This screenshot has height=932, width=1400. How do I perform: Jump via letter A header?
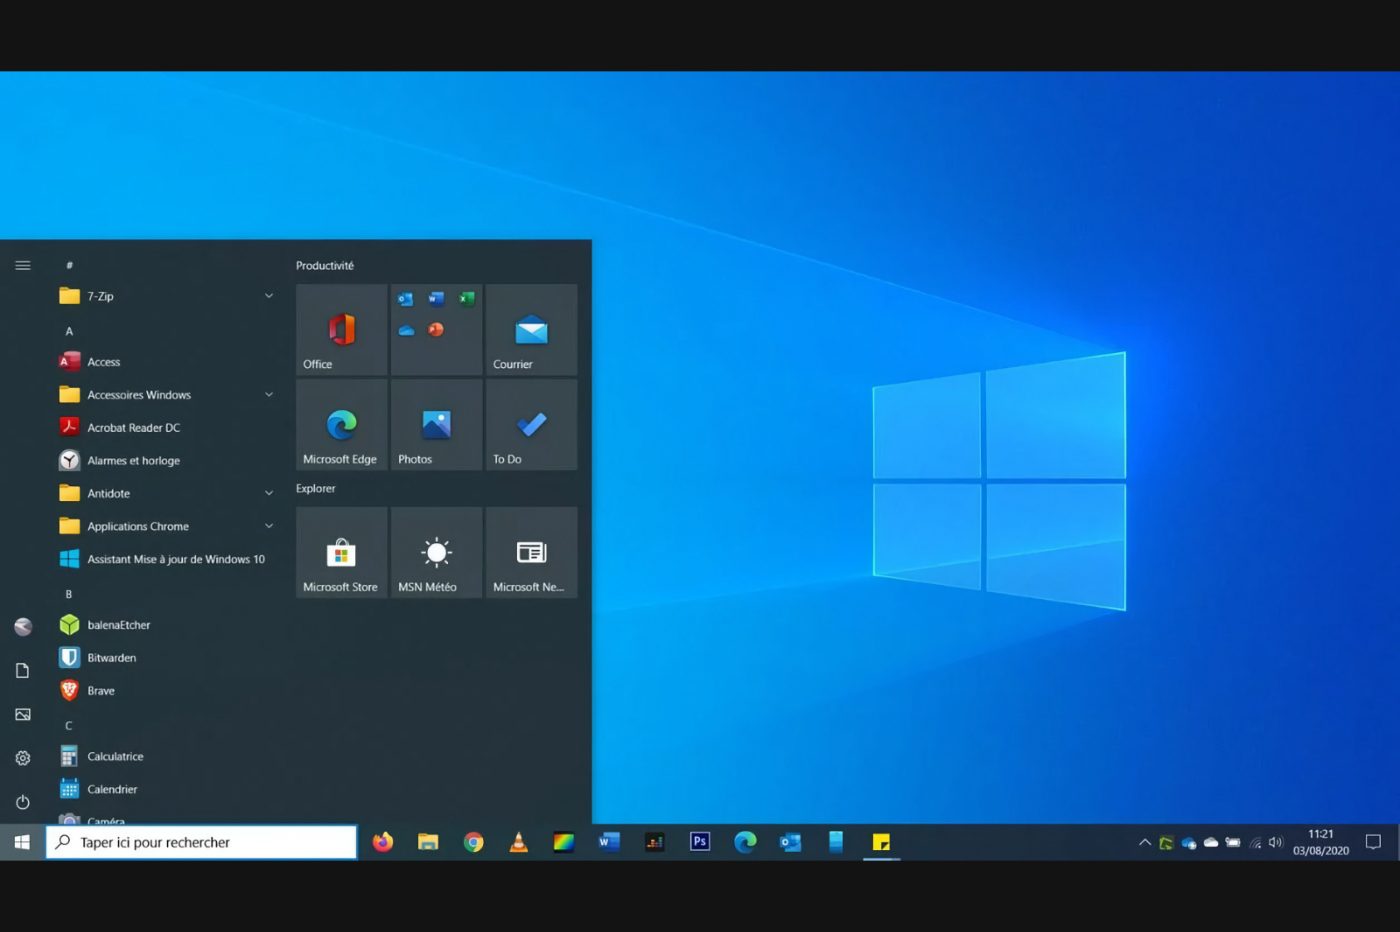click(x=69, y=331)
